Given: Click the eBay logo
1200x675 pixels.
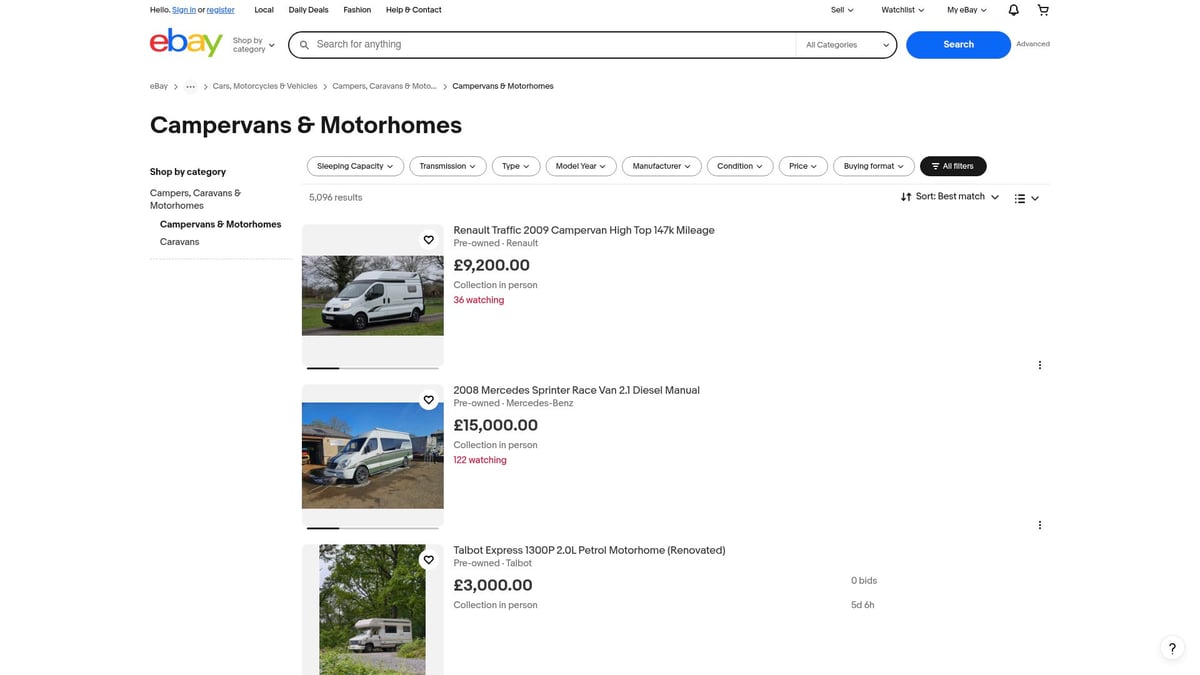Looking at the screenshot, I should pyautogui.click(x=186, y=43).
